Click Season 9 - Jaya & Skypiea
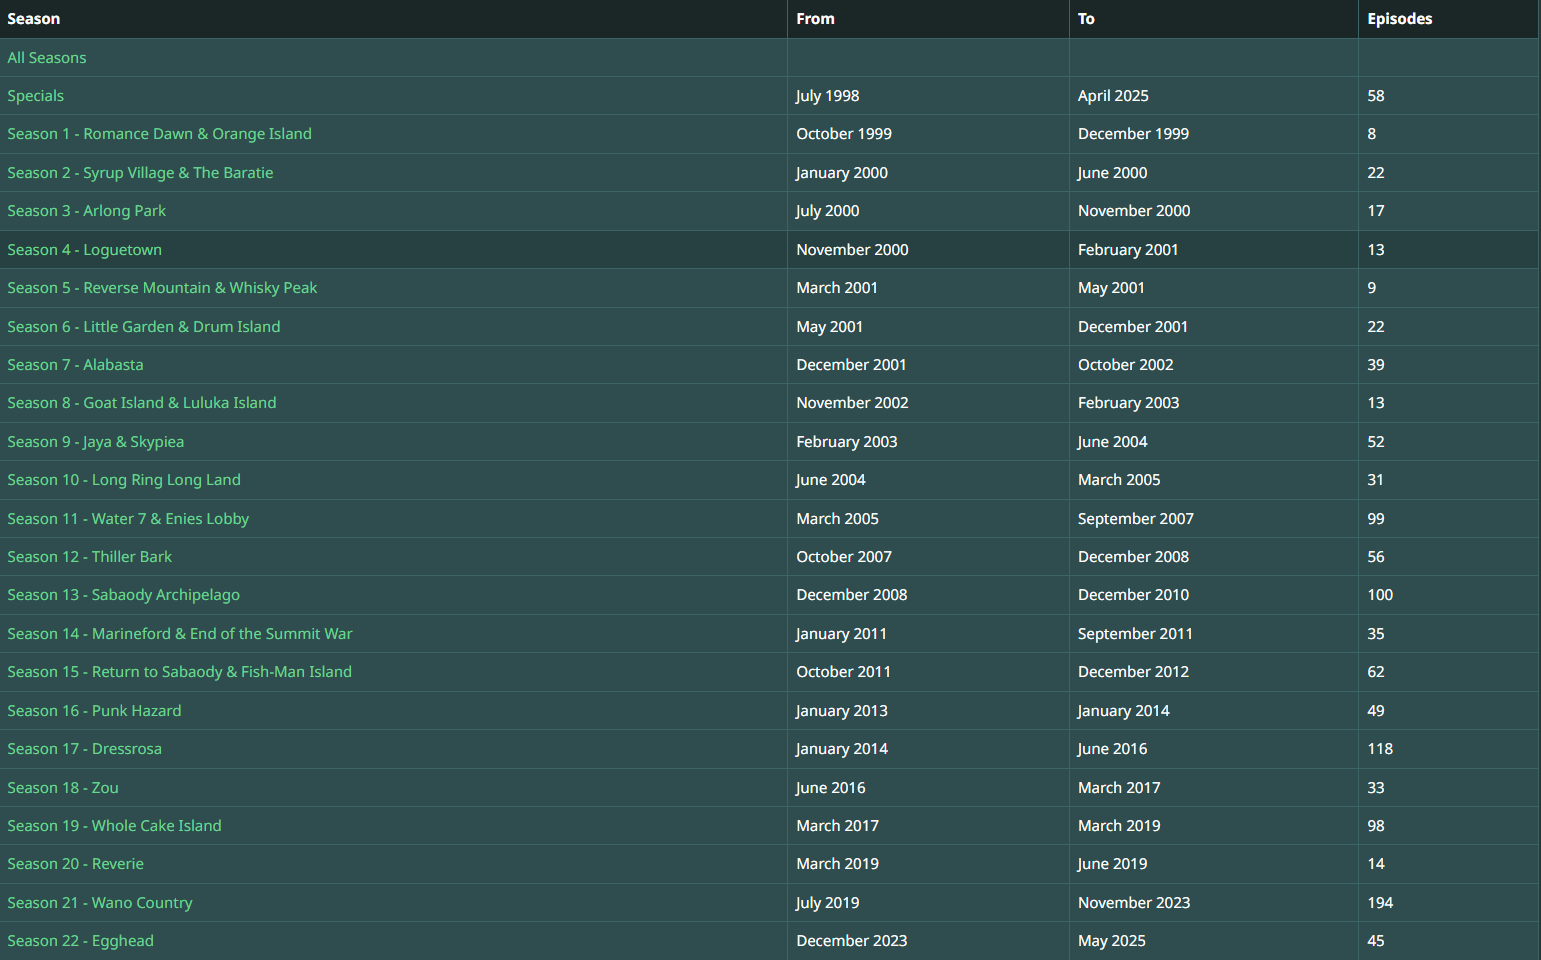This screenshot has width=1541, height=960. click(95, 442)
